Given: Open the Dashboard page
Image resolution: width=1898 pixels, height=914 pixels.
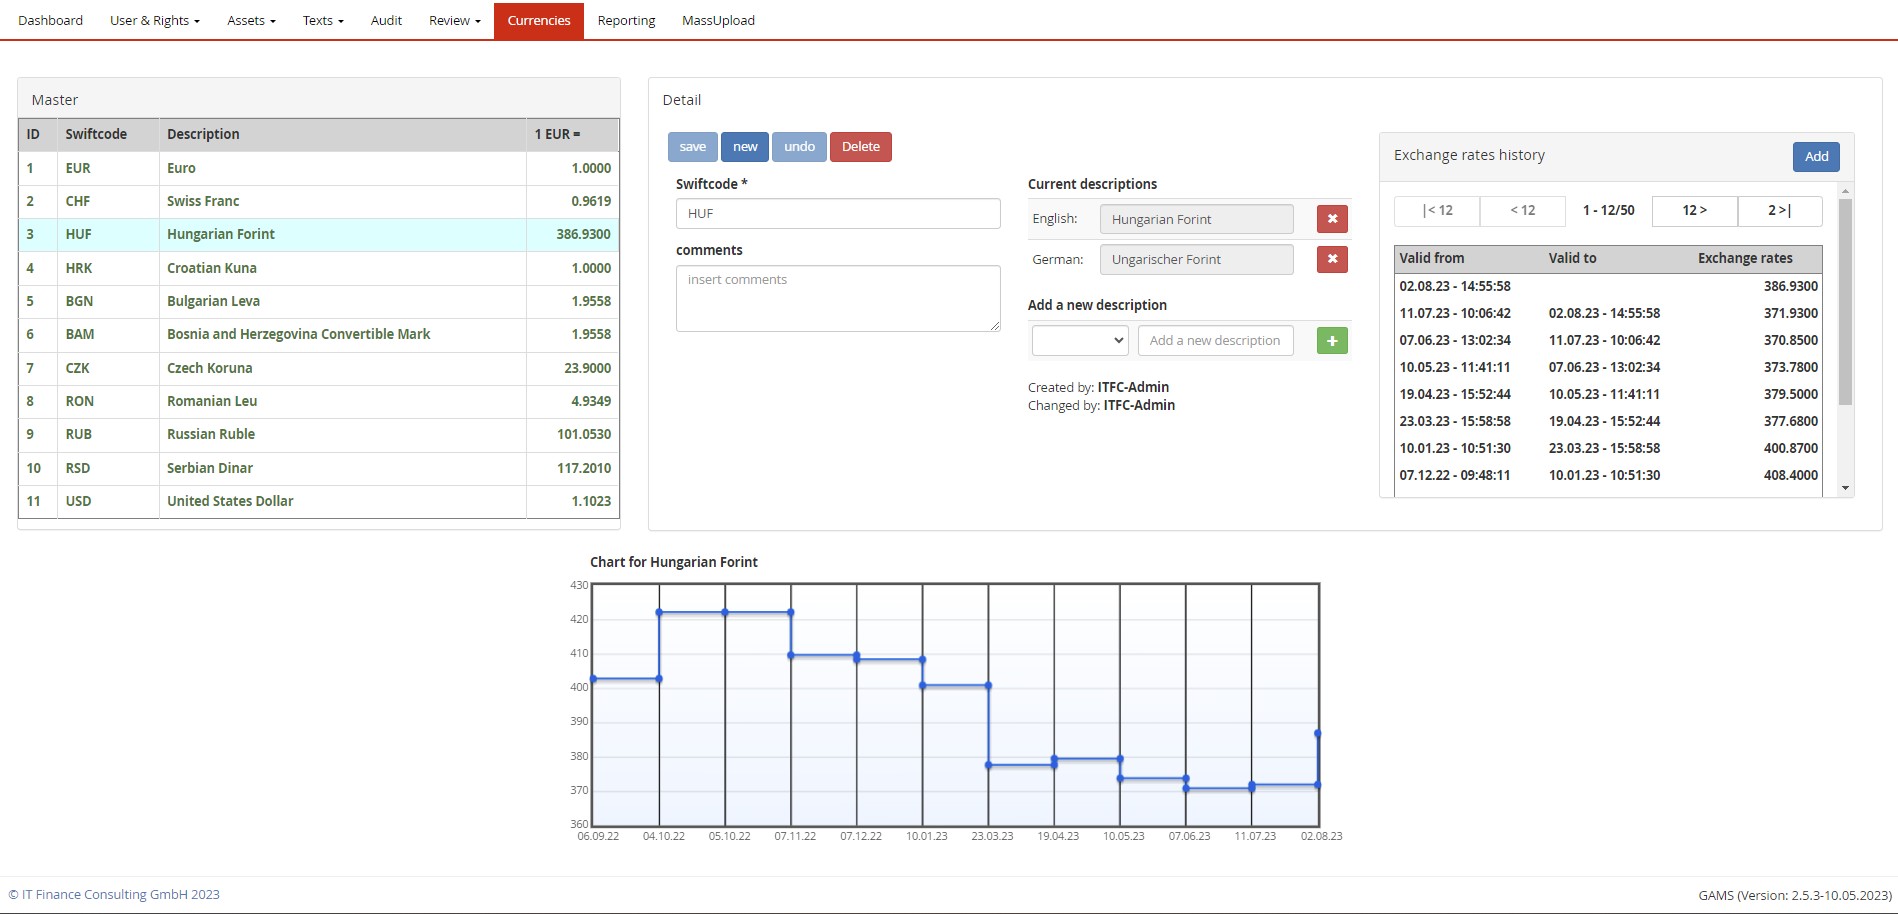Looking at the screenshot, I should (50, 20).
